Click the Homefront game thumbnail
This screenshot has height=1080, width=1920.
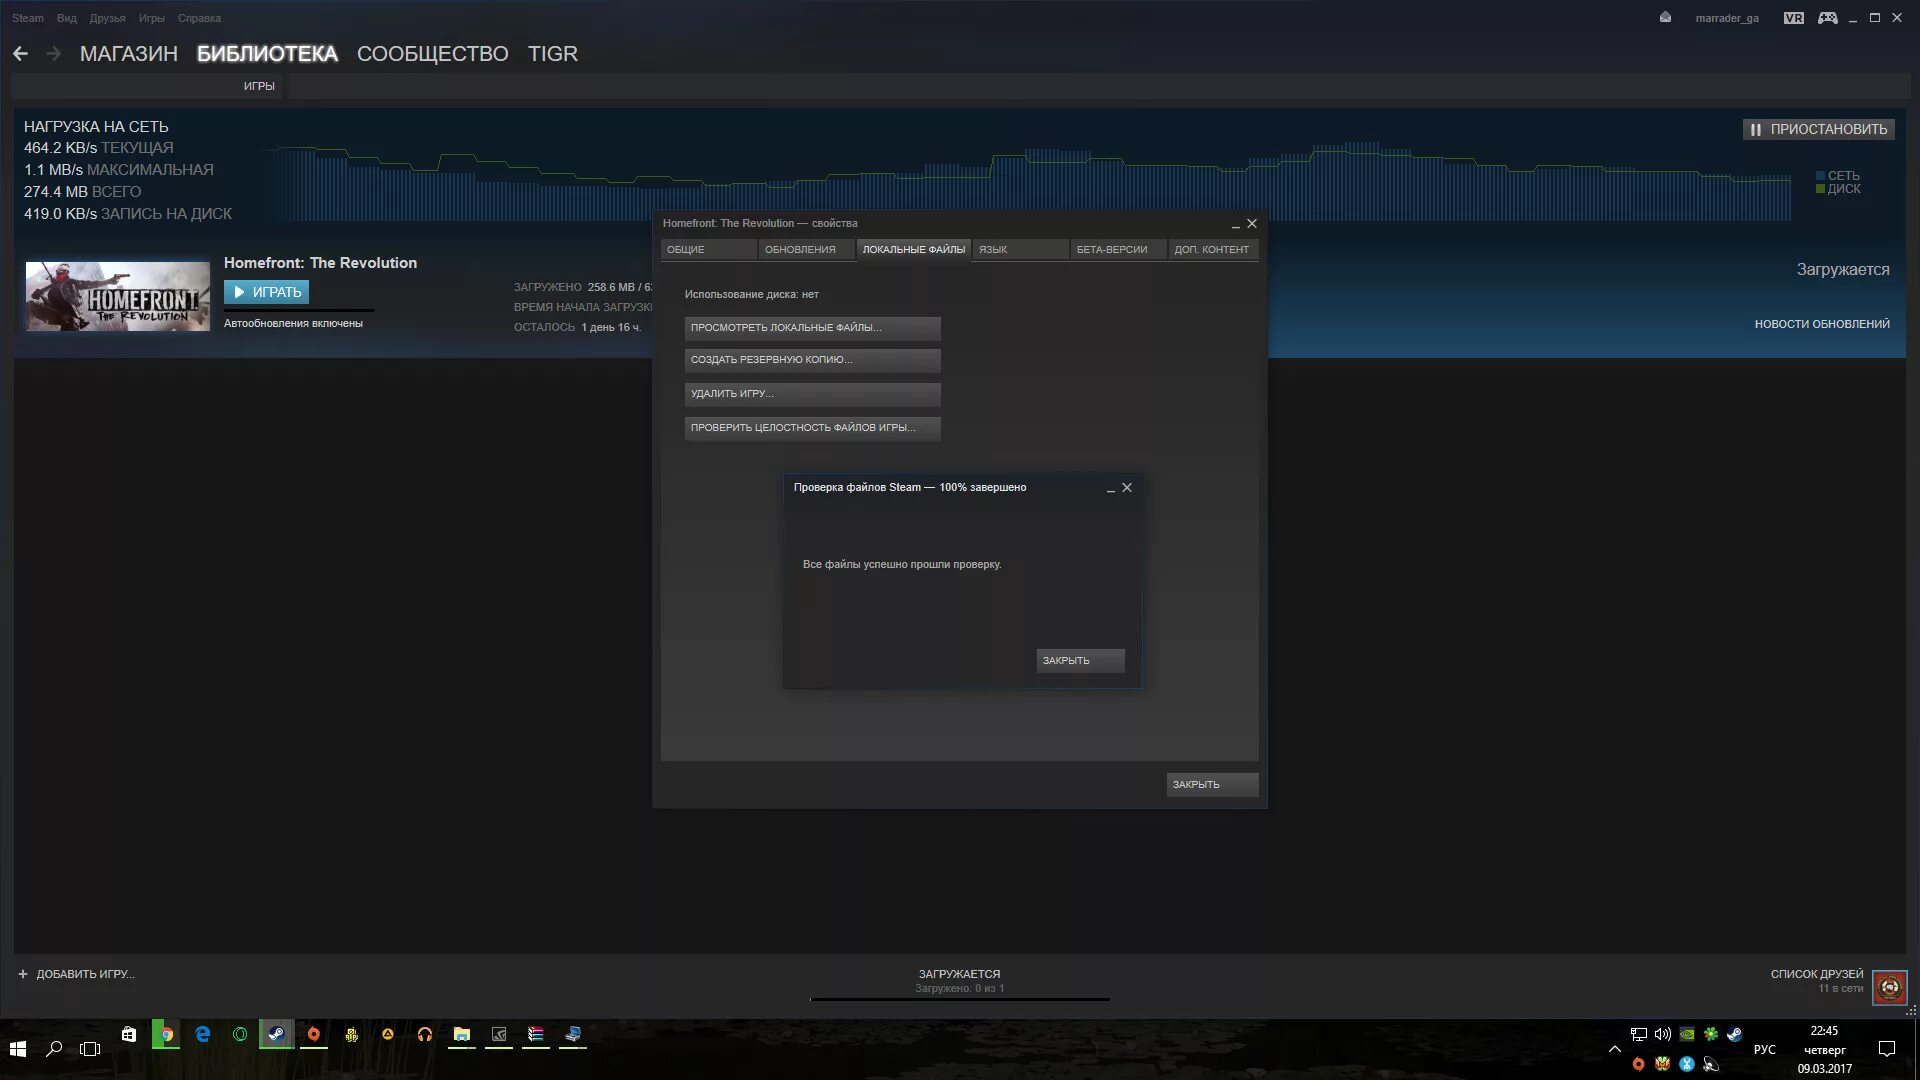tap(117, 296)
